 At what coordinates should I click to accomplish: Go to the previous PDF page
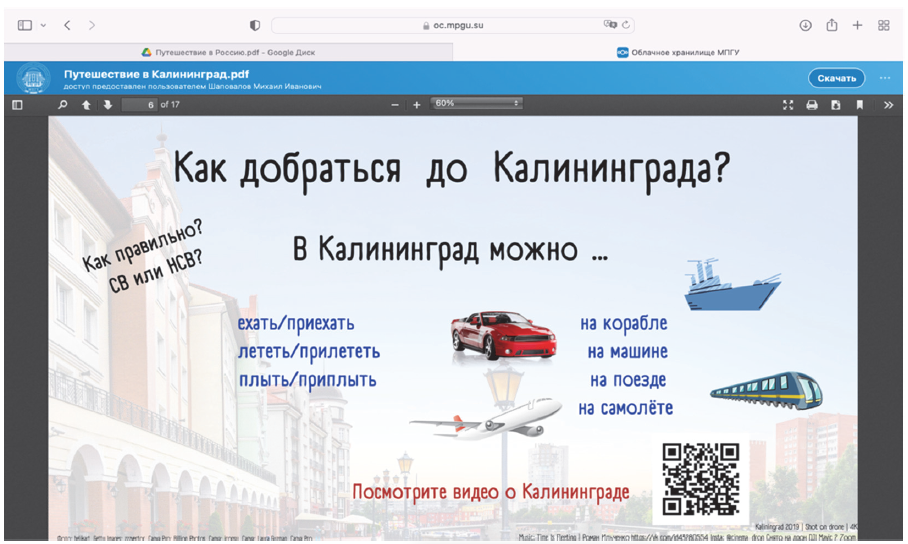click(x=86, y=104)
